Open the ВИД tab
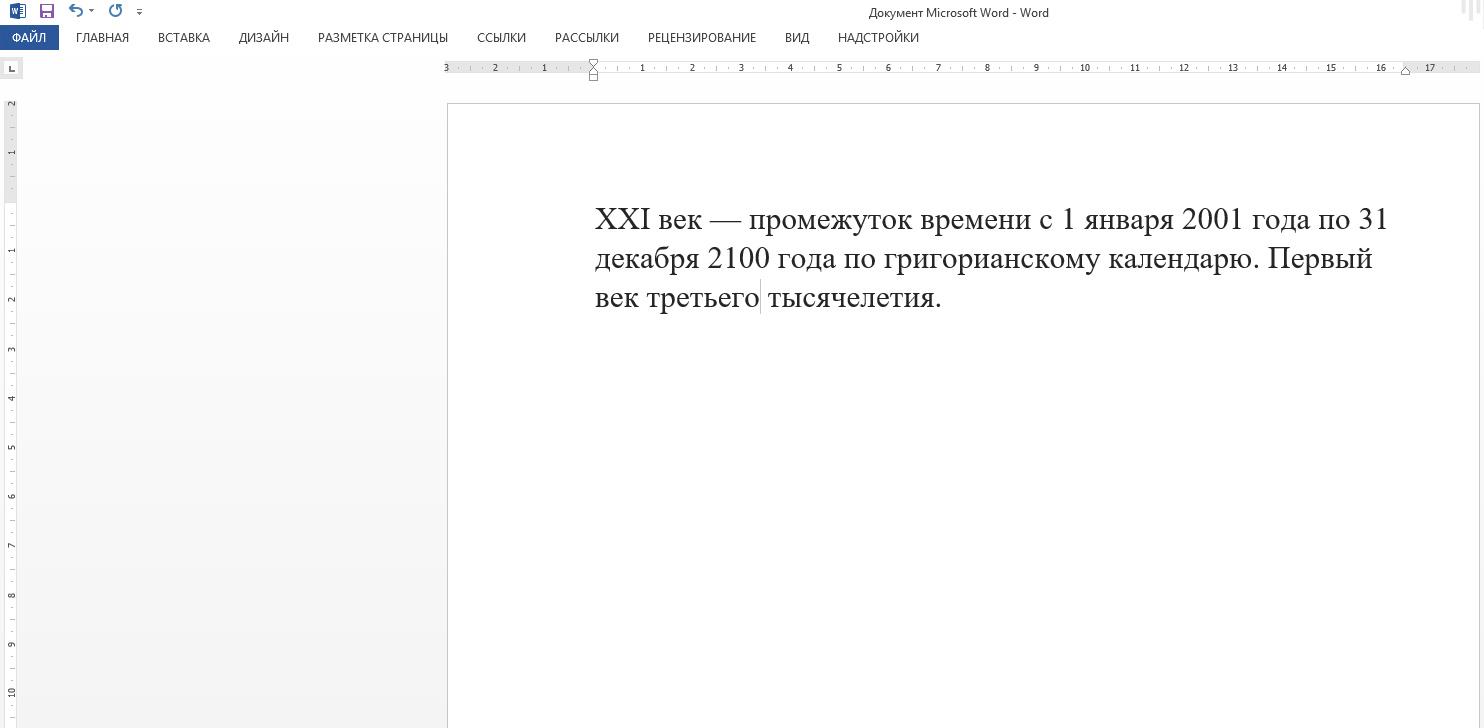The width and height of the screenshot is (1484, 728). [797, 37]
